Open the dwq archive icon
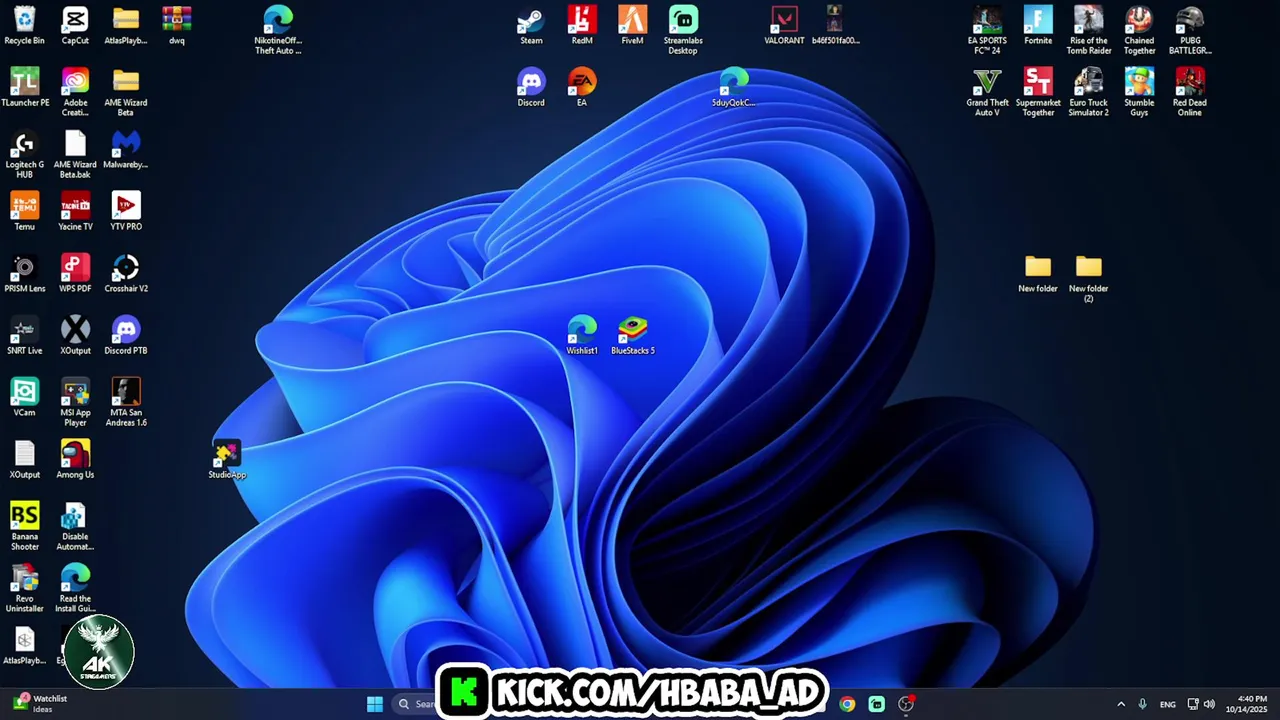 click(177, 26)
